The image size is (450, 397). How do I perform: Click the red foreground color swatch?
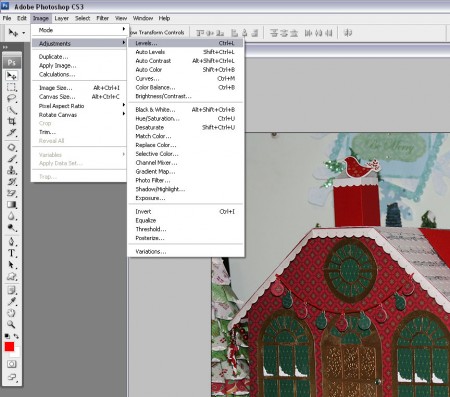(x=9, y=347)
